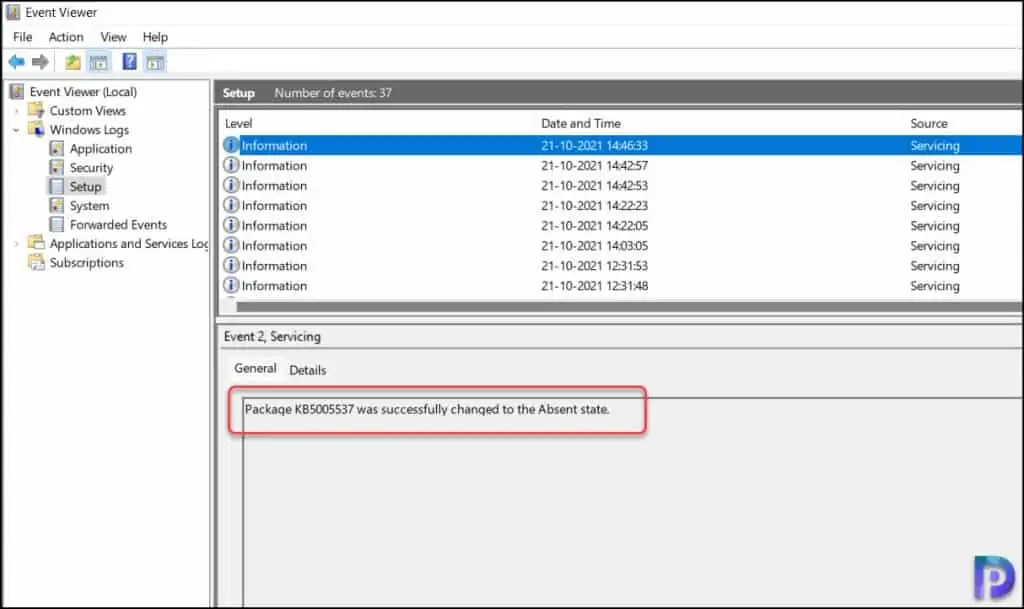
Task: Open the File menu
Action: coord(22,37)
